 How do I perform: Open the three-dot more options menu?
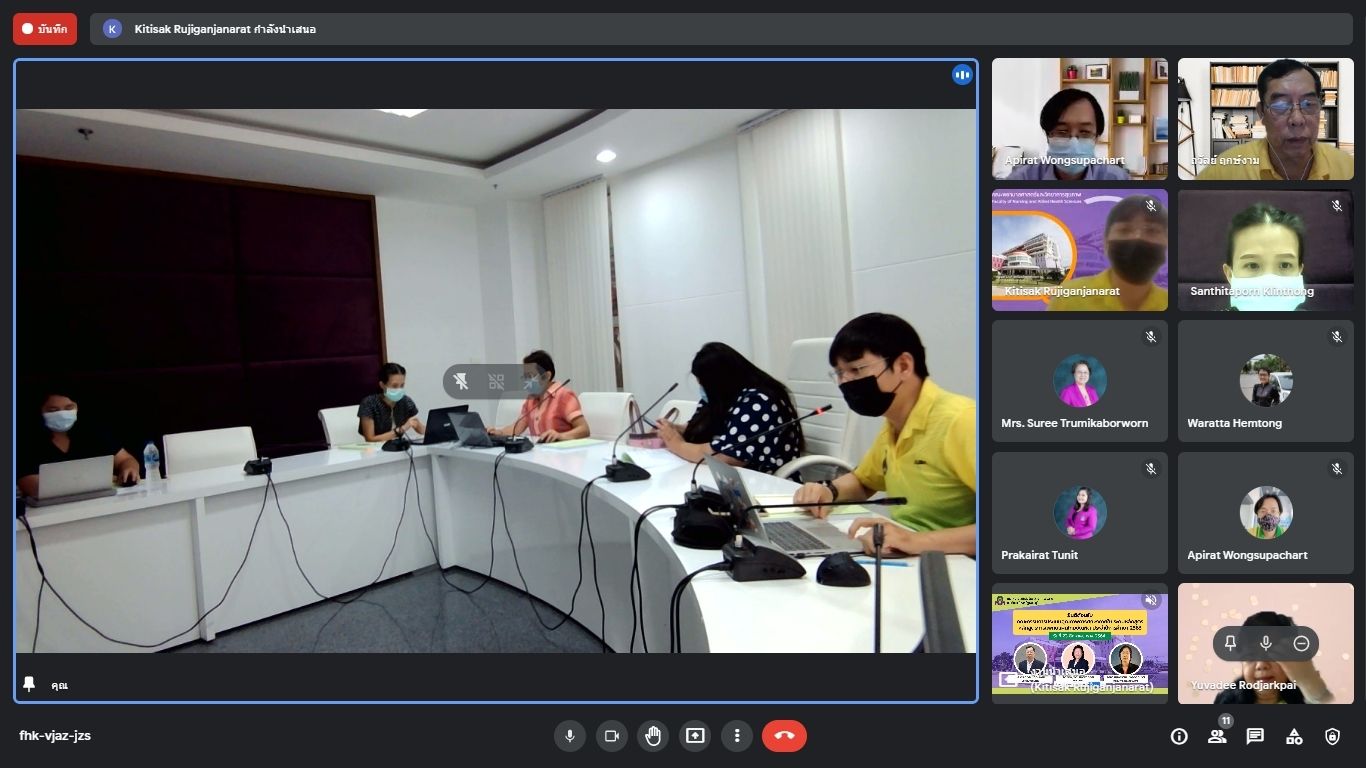click(x=737, y=736)
